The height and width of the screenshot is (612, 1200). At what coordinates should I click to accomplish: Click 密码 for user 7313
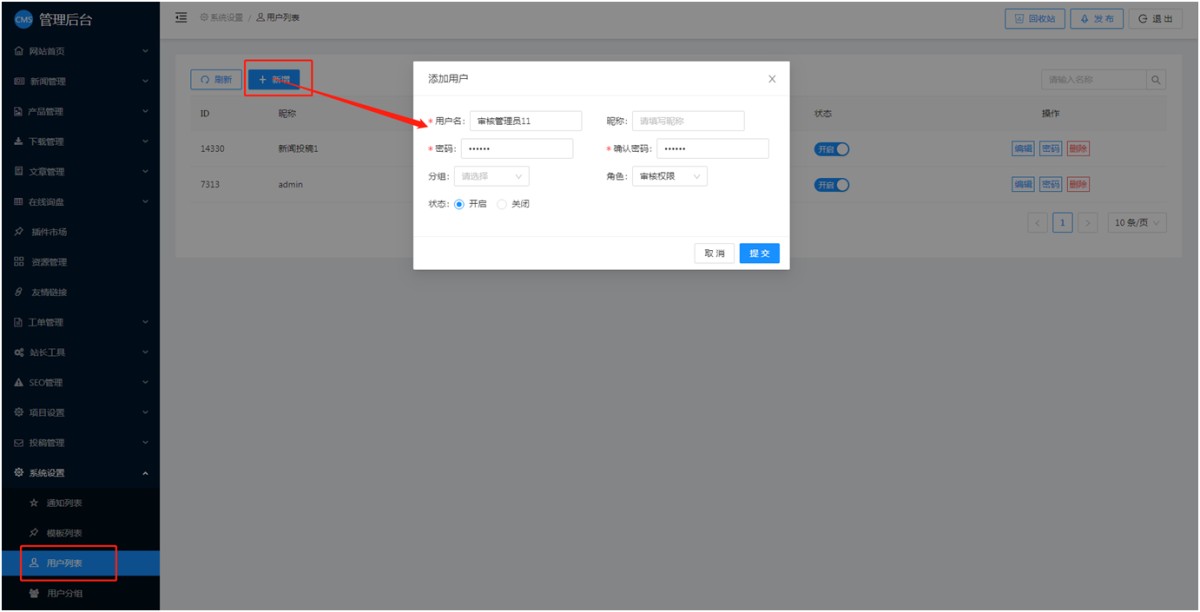tap(1051, 185)
